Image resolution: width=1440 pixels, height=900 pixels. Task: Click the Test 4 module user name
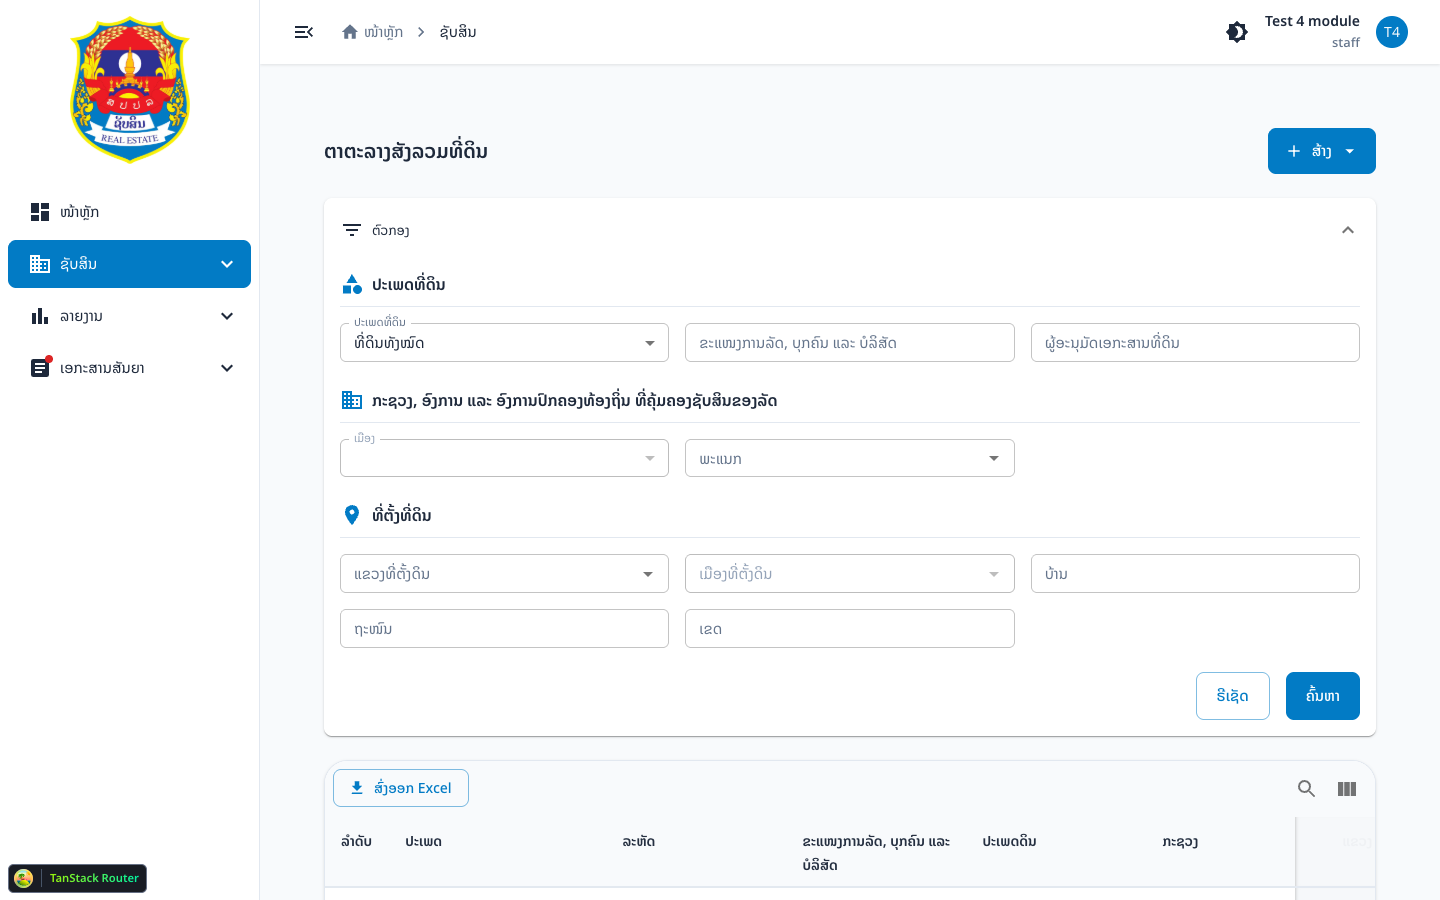click(1312, 21)
